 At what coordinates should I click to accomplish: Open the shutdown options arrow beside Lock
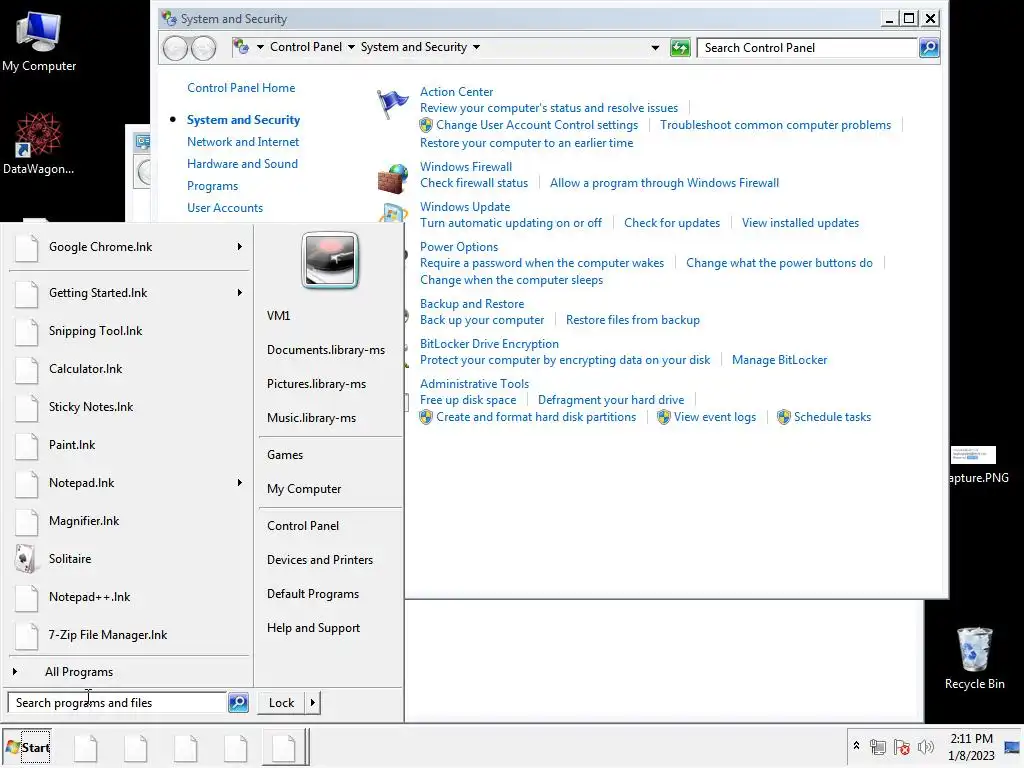[x=313, y=703]
